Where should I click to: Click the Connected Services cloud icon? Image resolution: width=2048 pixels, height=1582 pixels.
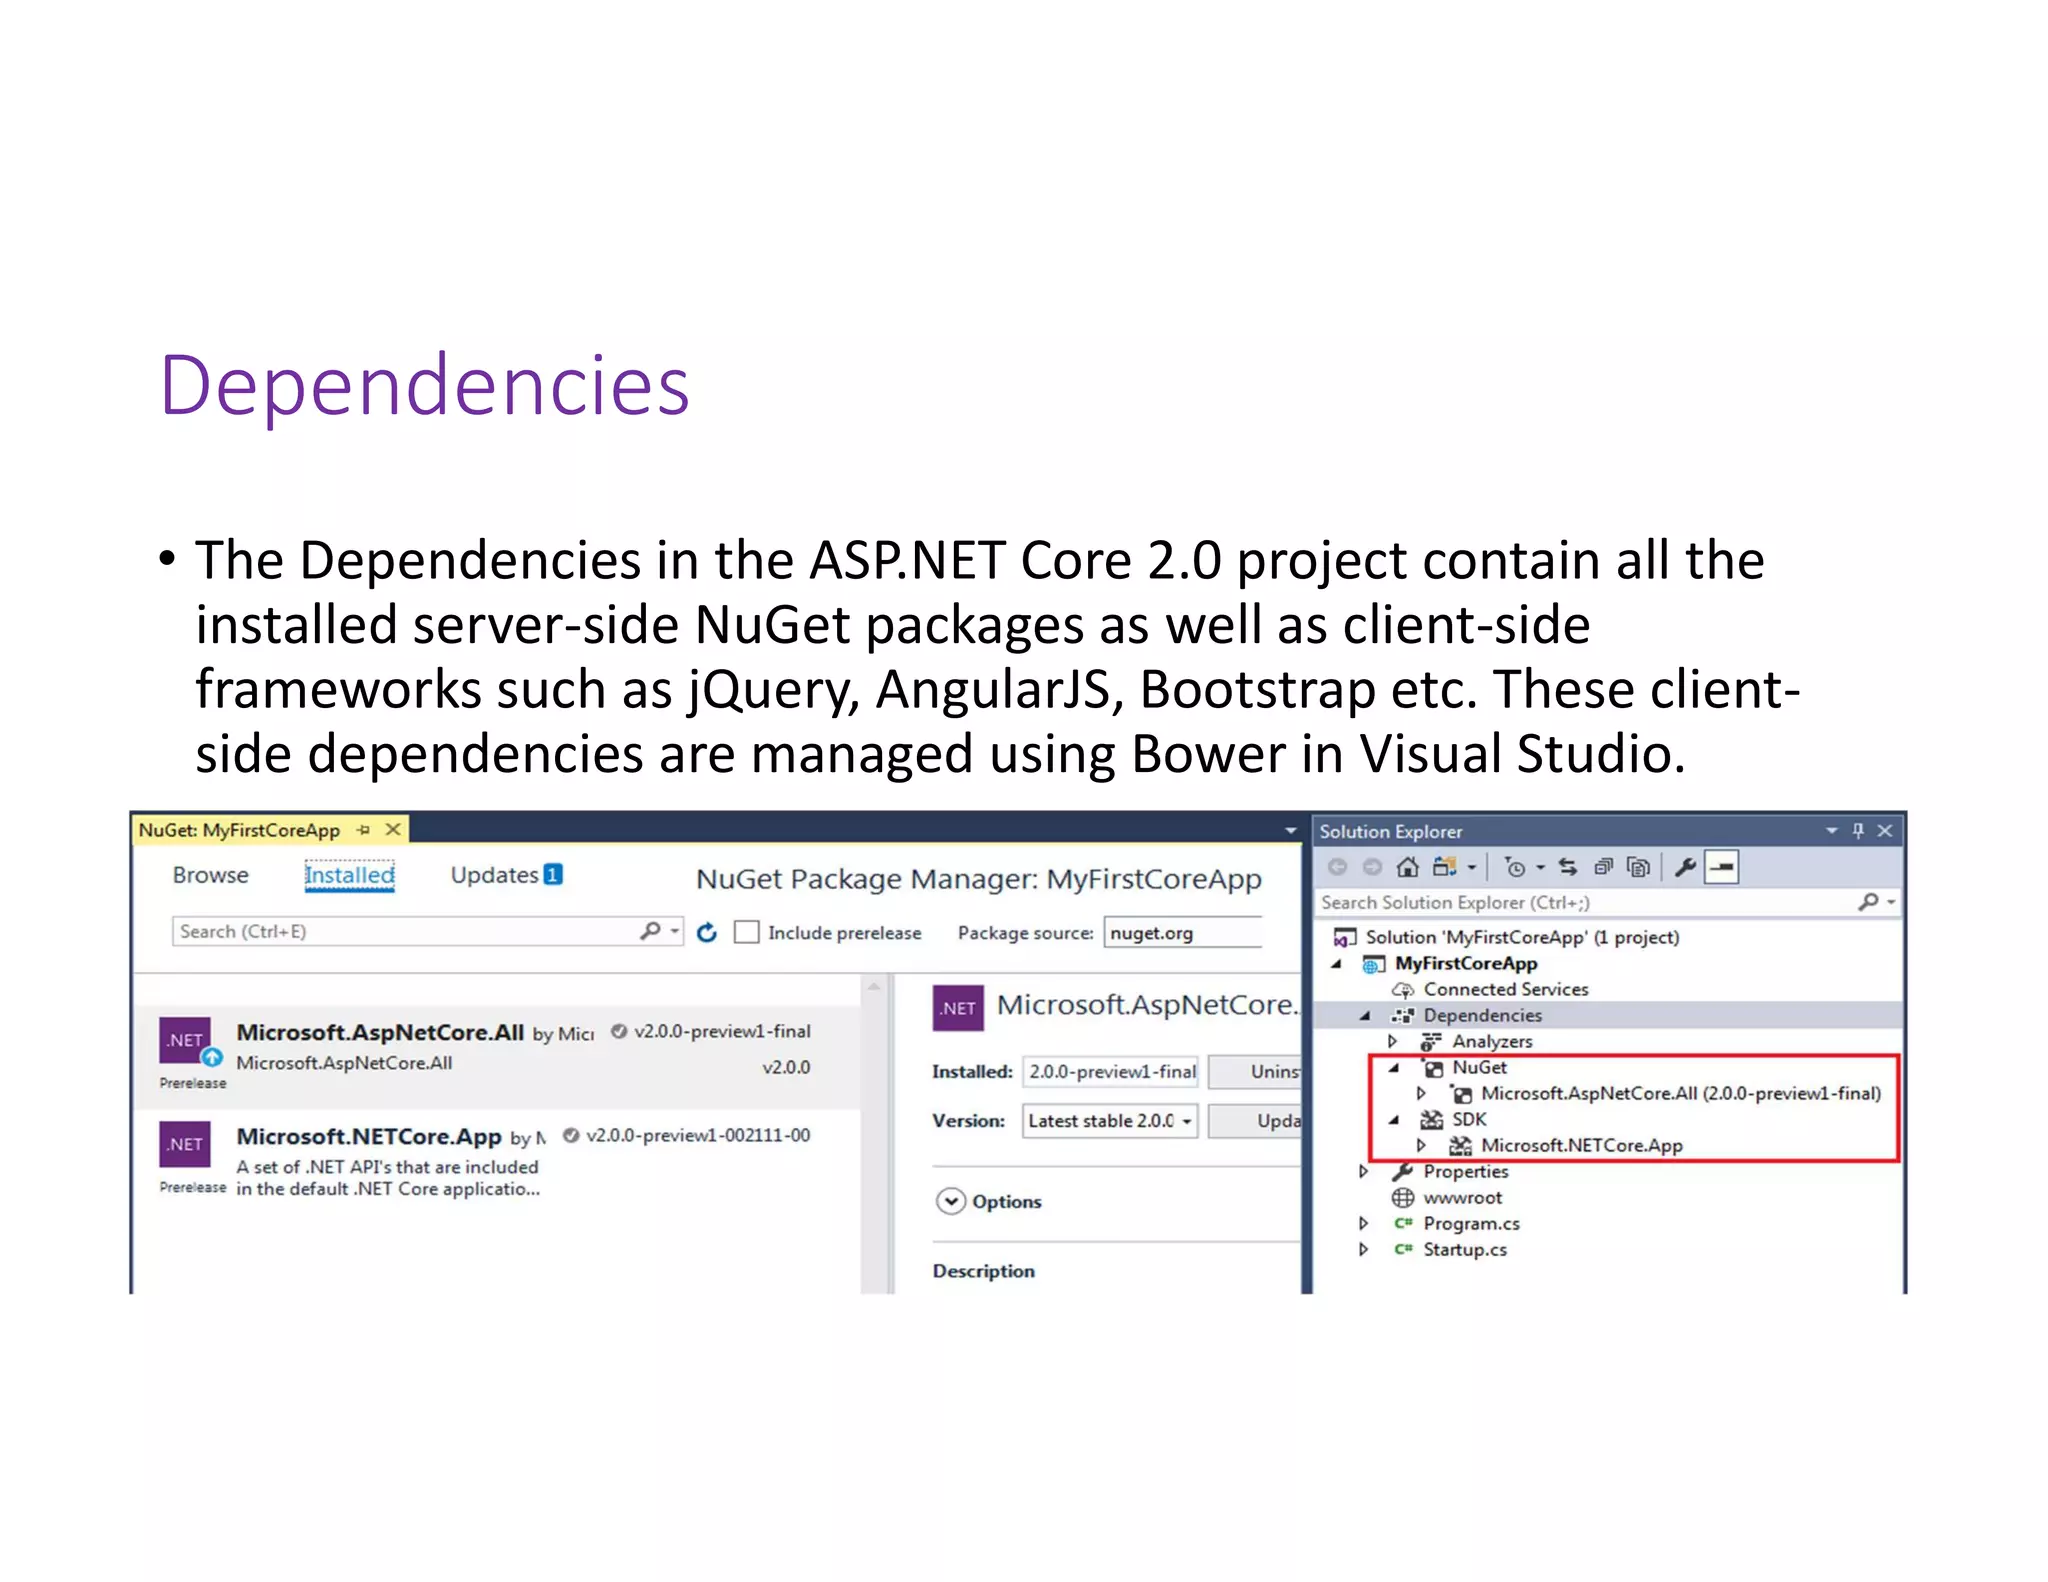(x=1403, y=990)
